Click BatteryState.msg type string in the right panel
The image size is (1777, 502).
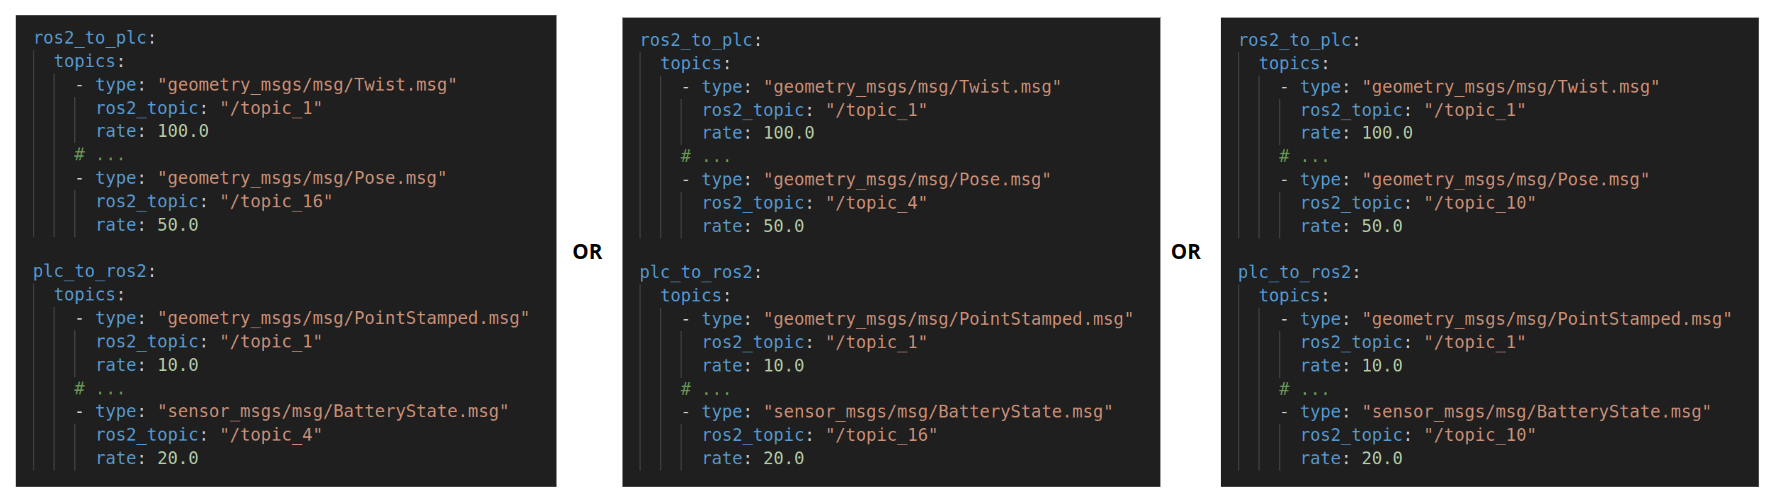[1536, 412]
